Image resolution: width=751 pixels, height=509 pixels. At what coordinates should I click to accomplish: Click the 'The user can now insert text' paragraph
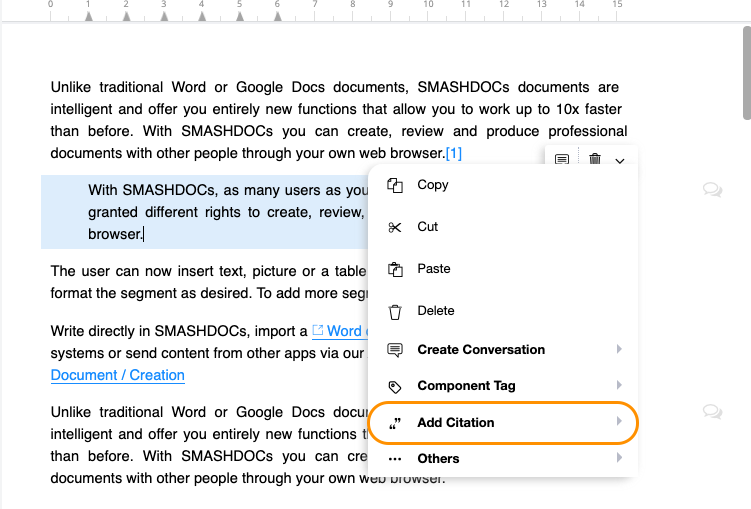209,282
